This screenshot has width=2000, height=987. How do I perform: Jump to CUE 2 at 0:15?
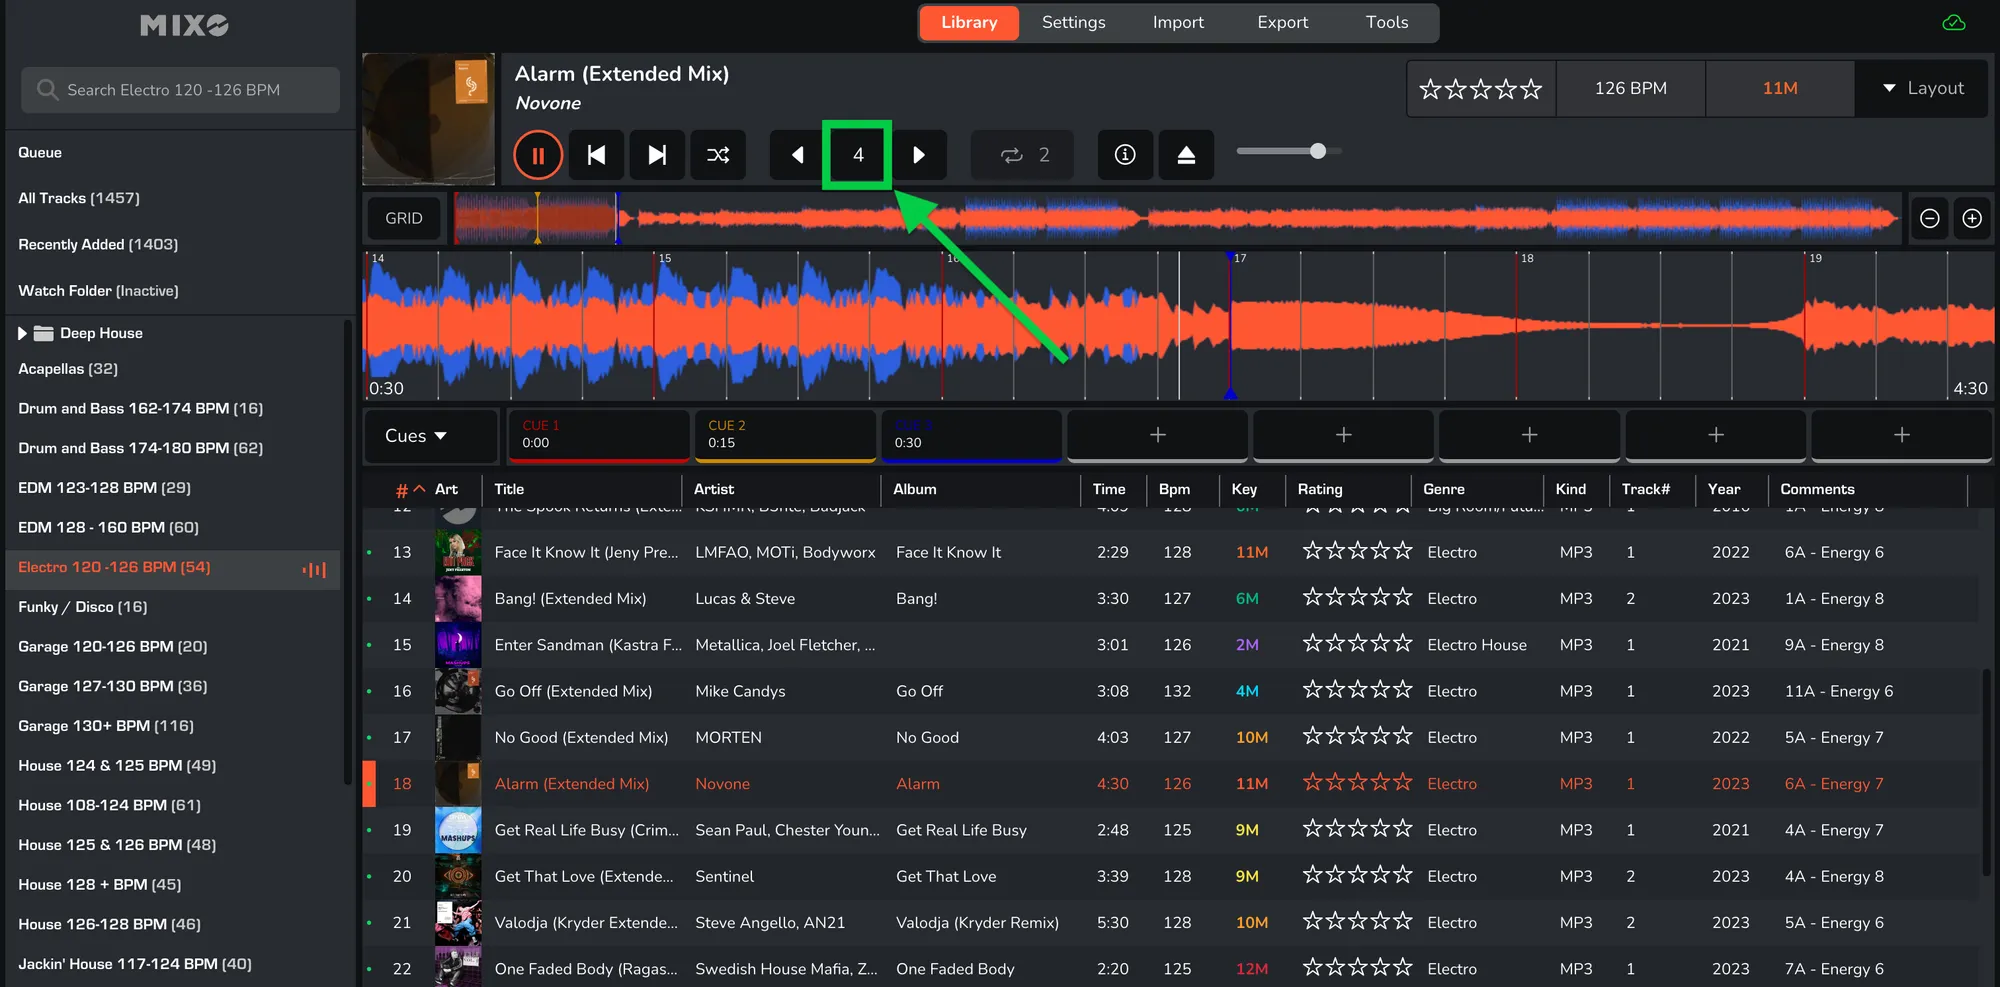785,435
